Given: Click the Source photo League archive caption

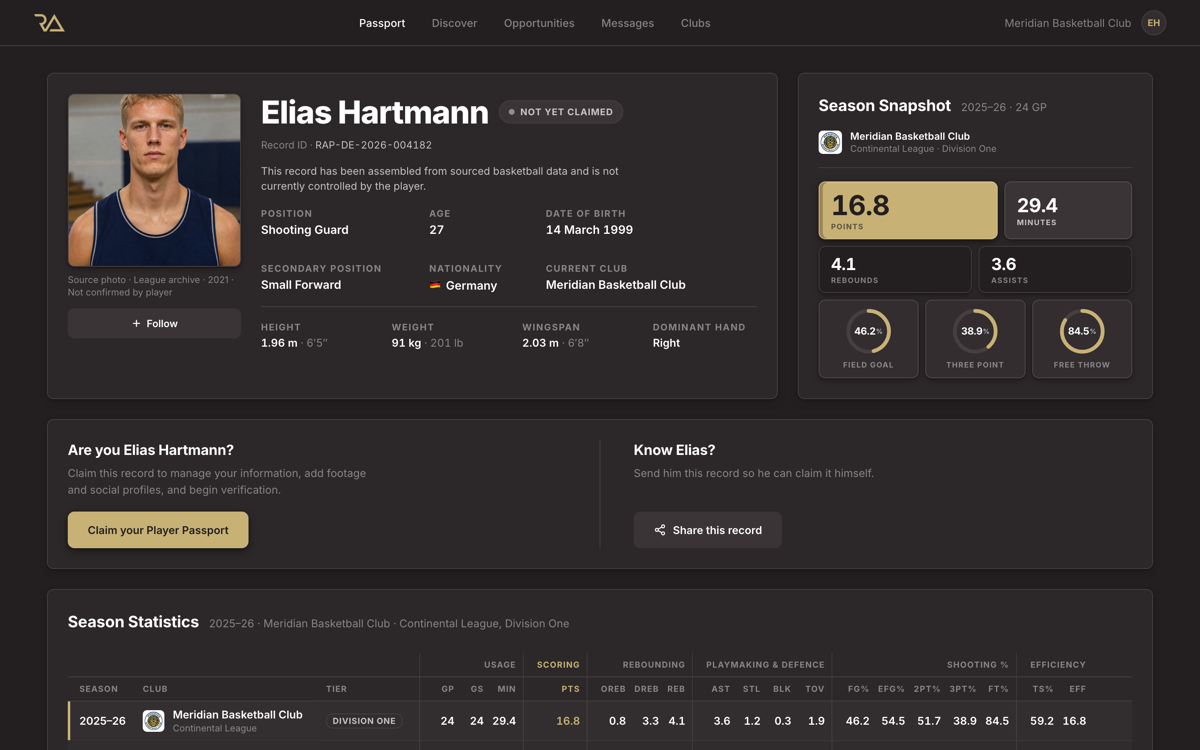Looking at the screenshot, I should pyautogui.click(x=150, y=286).
